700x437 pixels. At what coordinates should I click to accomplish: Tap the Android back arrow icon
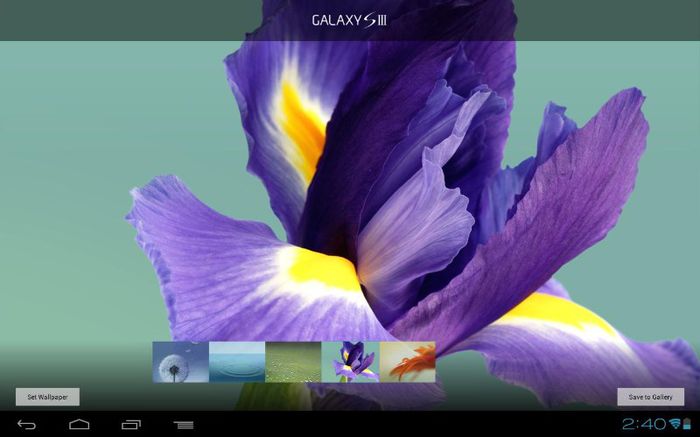[x=27, y=425]
